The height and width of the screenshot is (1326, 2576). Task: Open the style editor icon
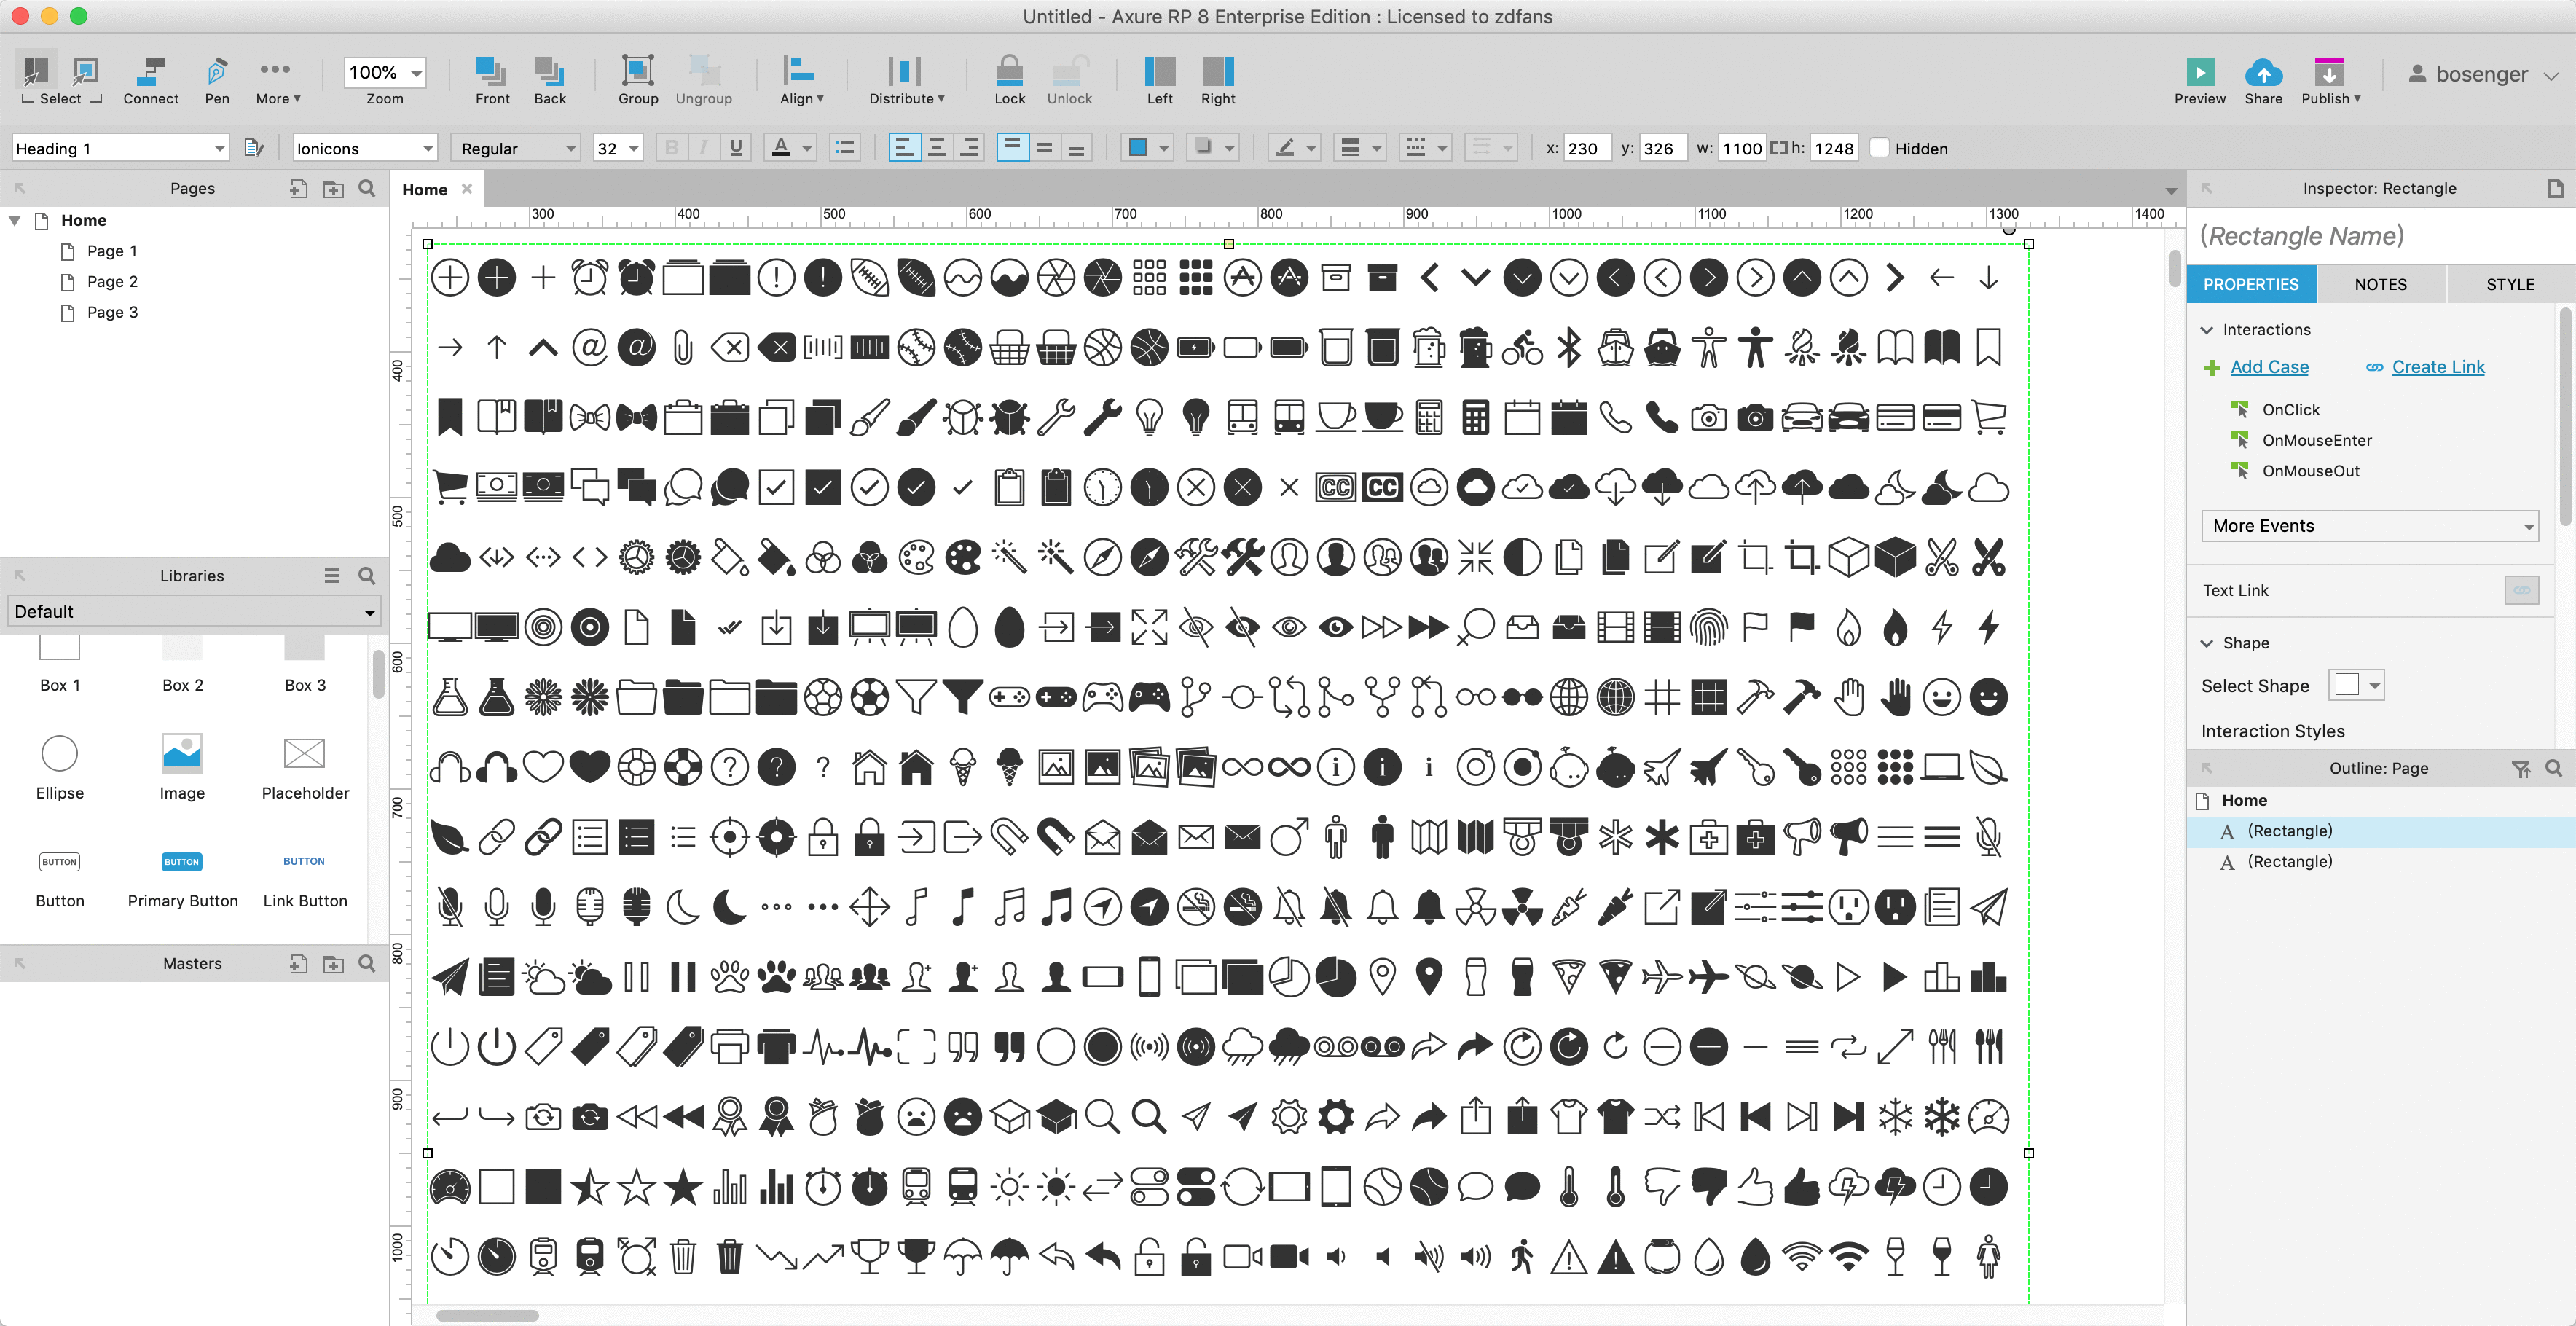click(254, 148)
